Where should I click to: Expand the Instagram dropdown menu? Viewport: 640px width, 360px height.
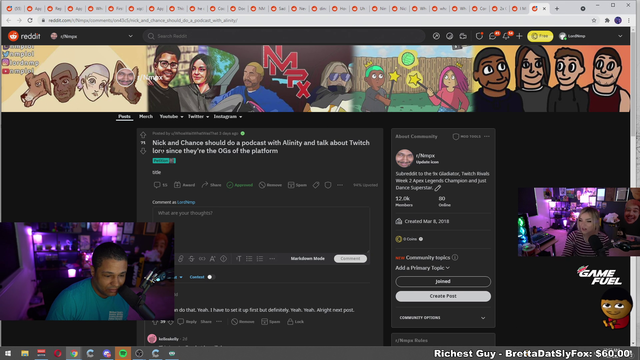point(228,117)
